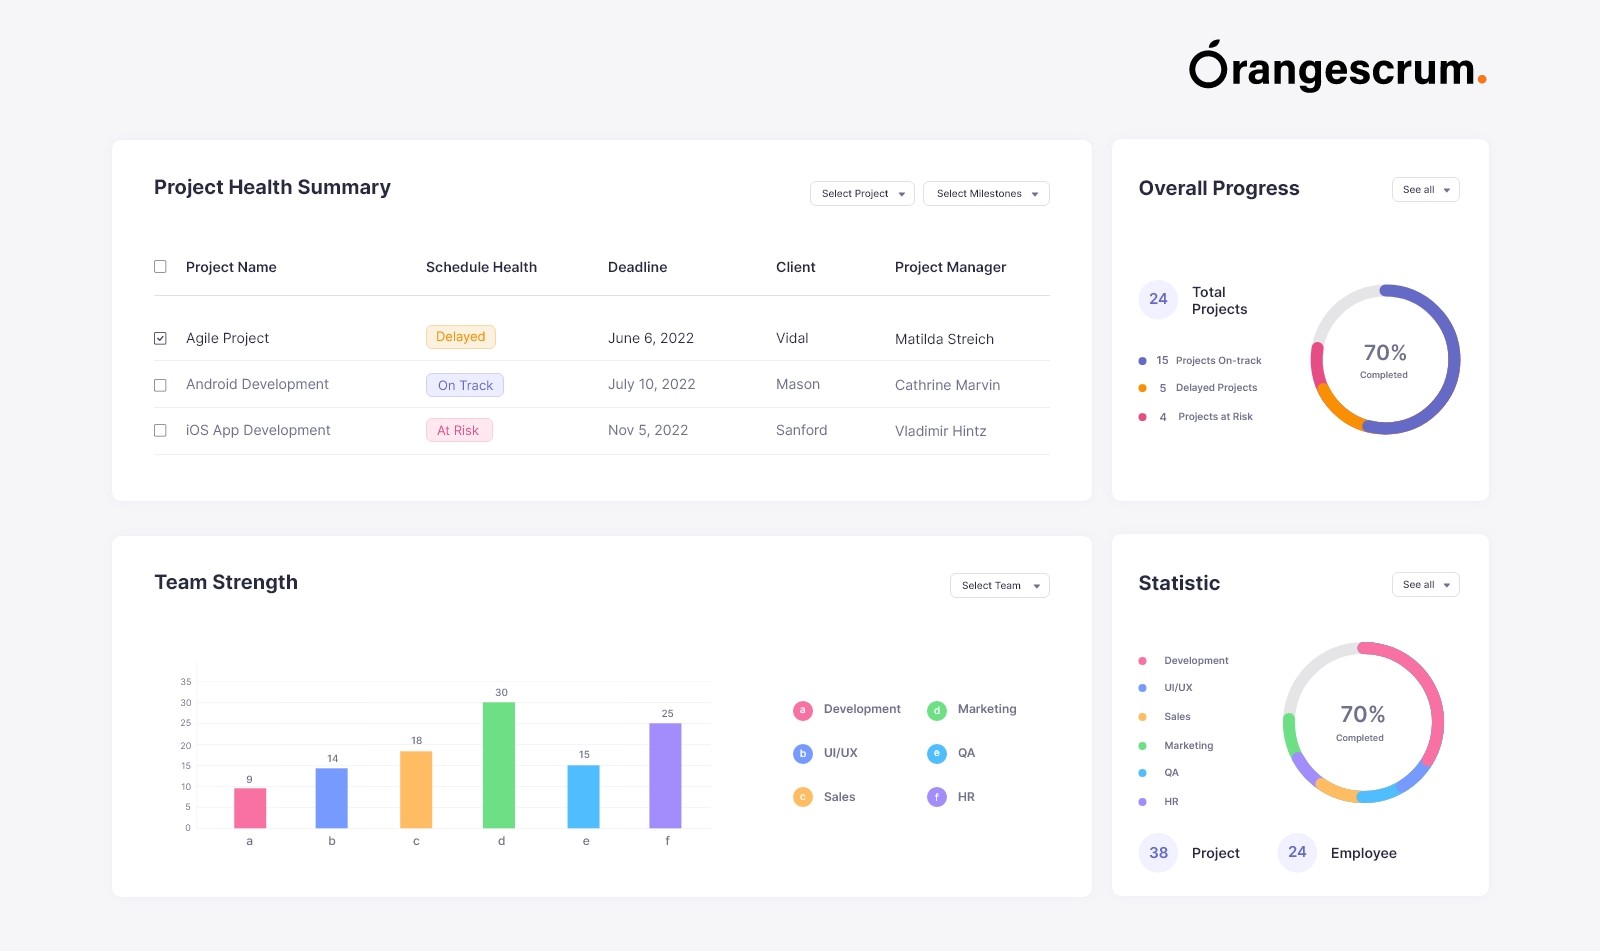The image size is (1600, 951).
Task: Click the Sales legend icon 'c'
Action: pos(802,797)
